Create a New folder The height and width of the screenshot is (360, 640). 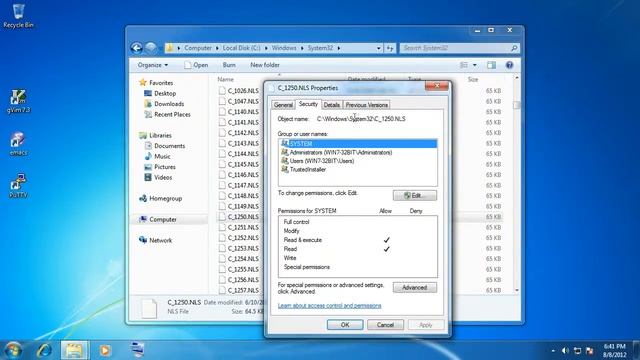(265, 65)
